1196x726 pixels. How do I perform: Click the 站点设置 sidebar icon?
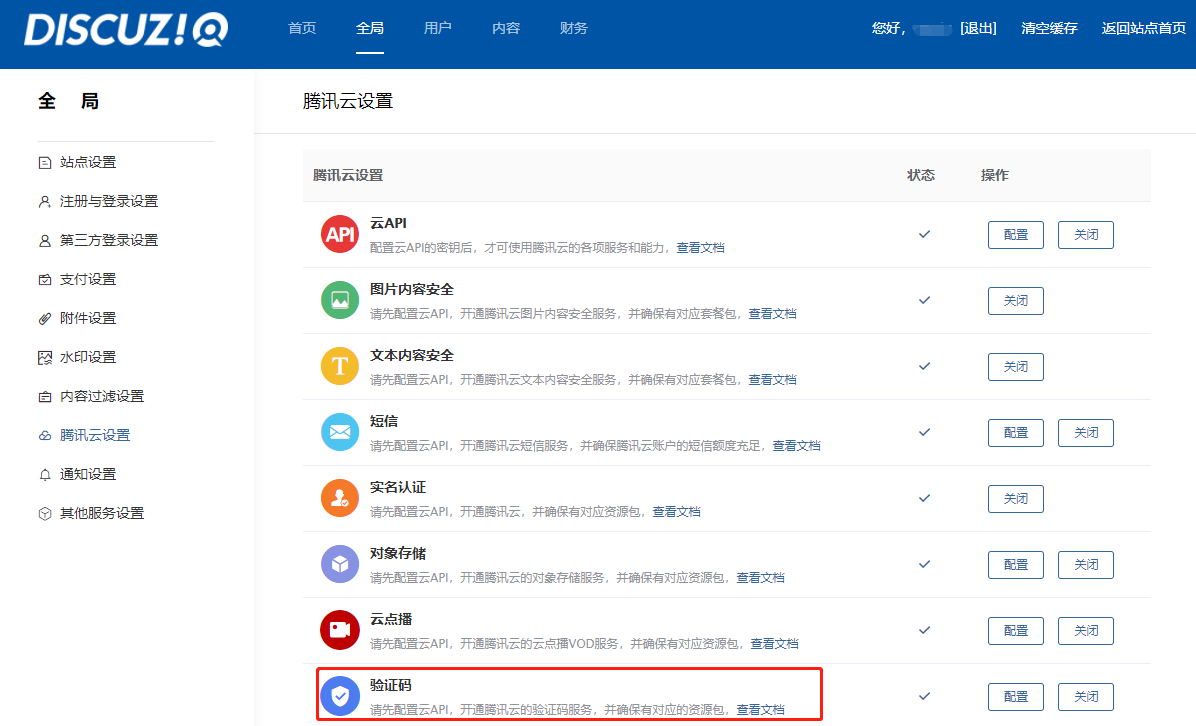(x=45, y=162)
